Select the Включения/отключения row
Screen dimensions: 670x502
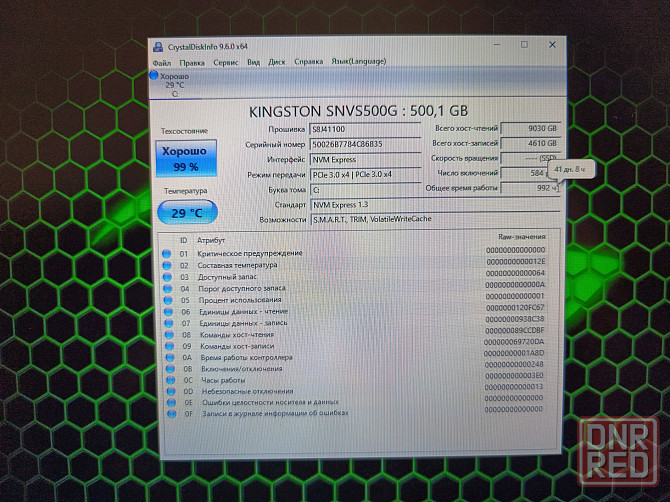(356, 367)
